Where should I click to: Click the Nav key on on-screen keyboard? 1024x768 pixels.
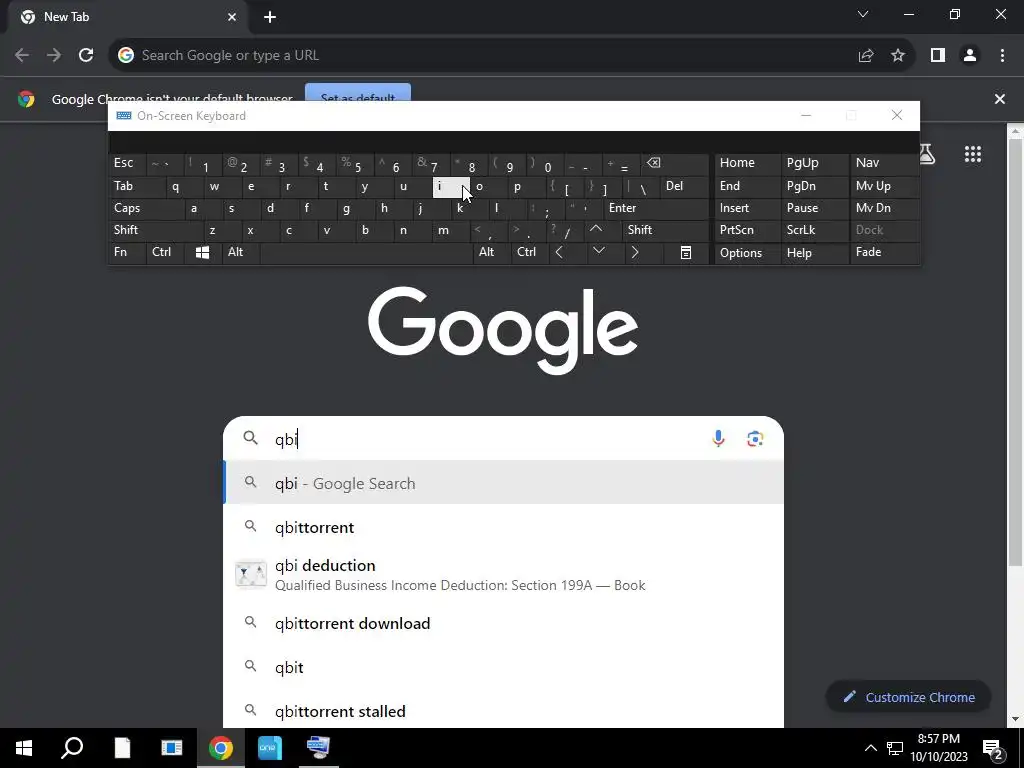[x=884, y=163]
